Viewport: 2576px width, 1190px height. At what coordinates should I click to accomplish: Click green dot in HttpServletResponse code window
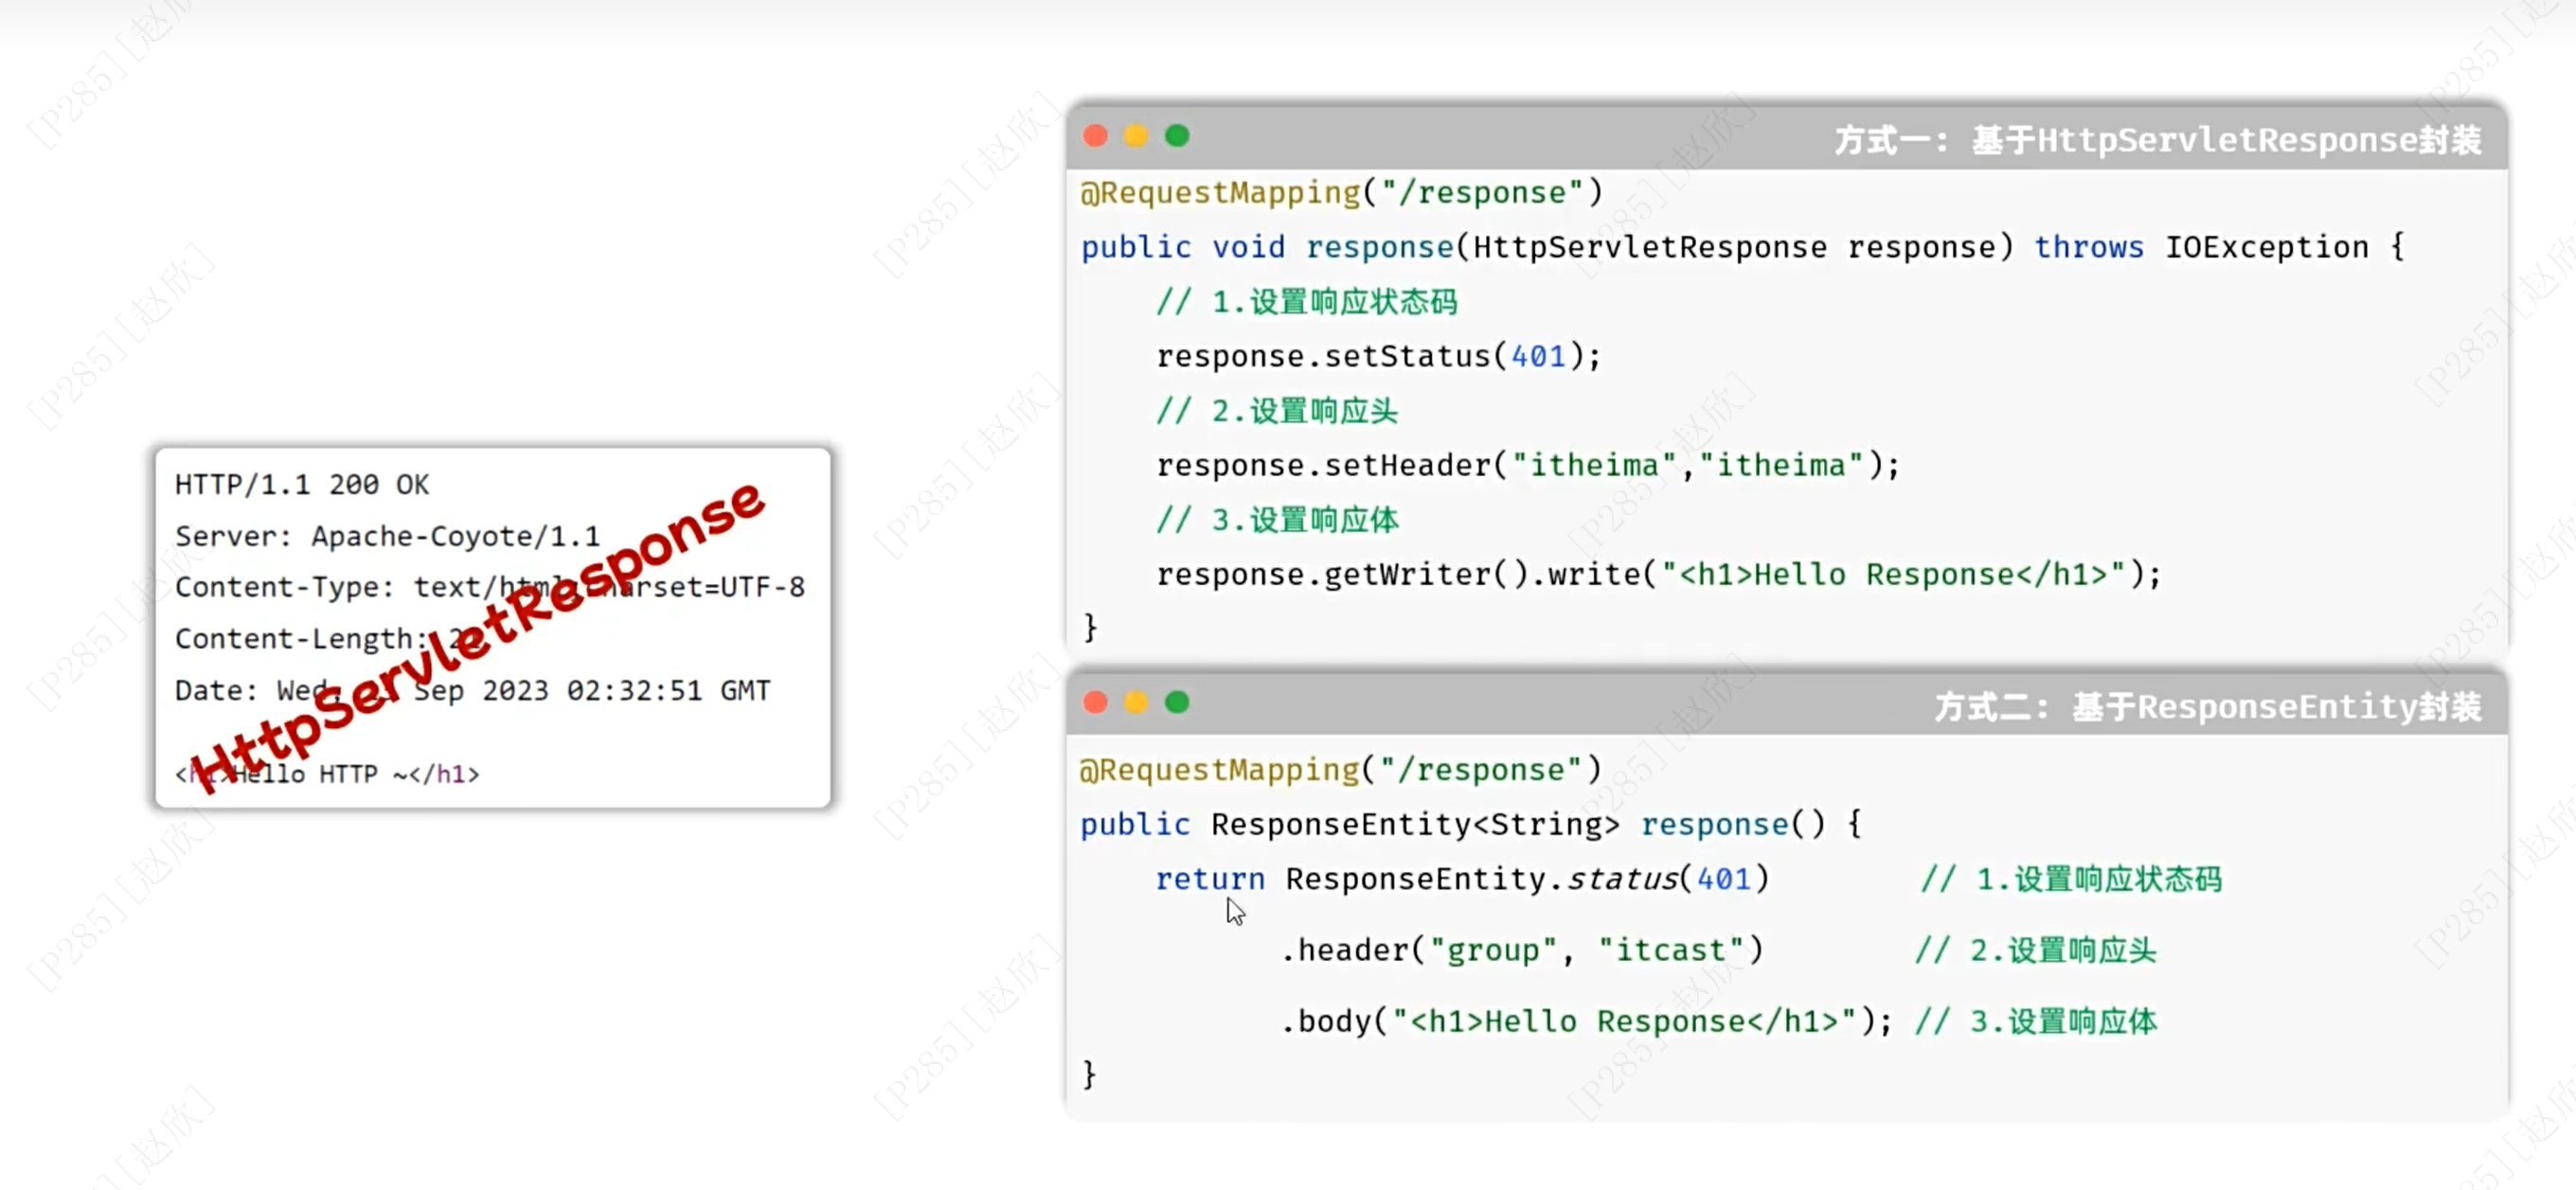tap(1177, 136)
